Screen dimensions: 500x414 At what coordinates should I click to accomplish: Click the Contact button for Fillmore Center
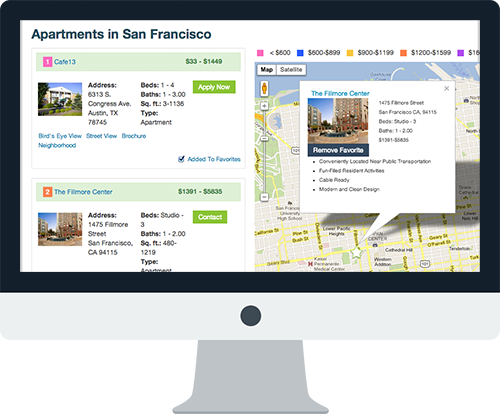coord(210,217)
